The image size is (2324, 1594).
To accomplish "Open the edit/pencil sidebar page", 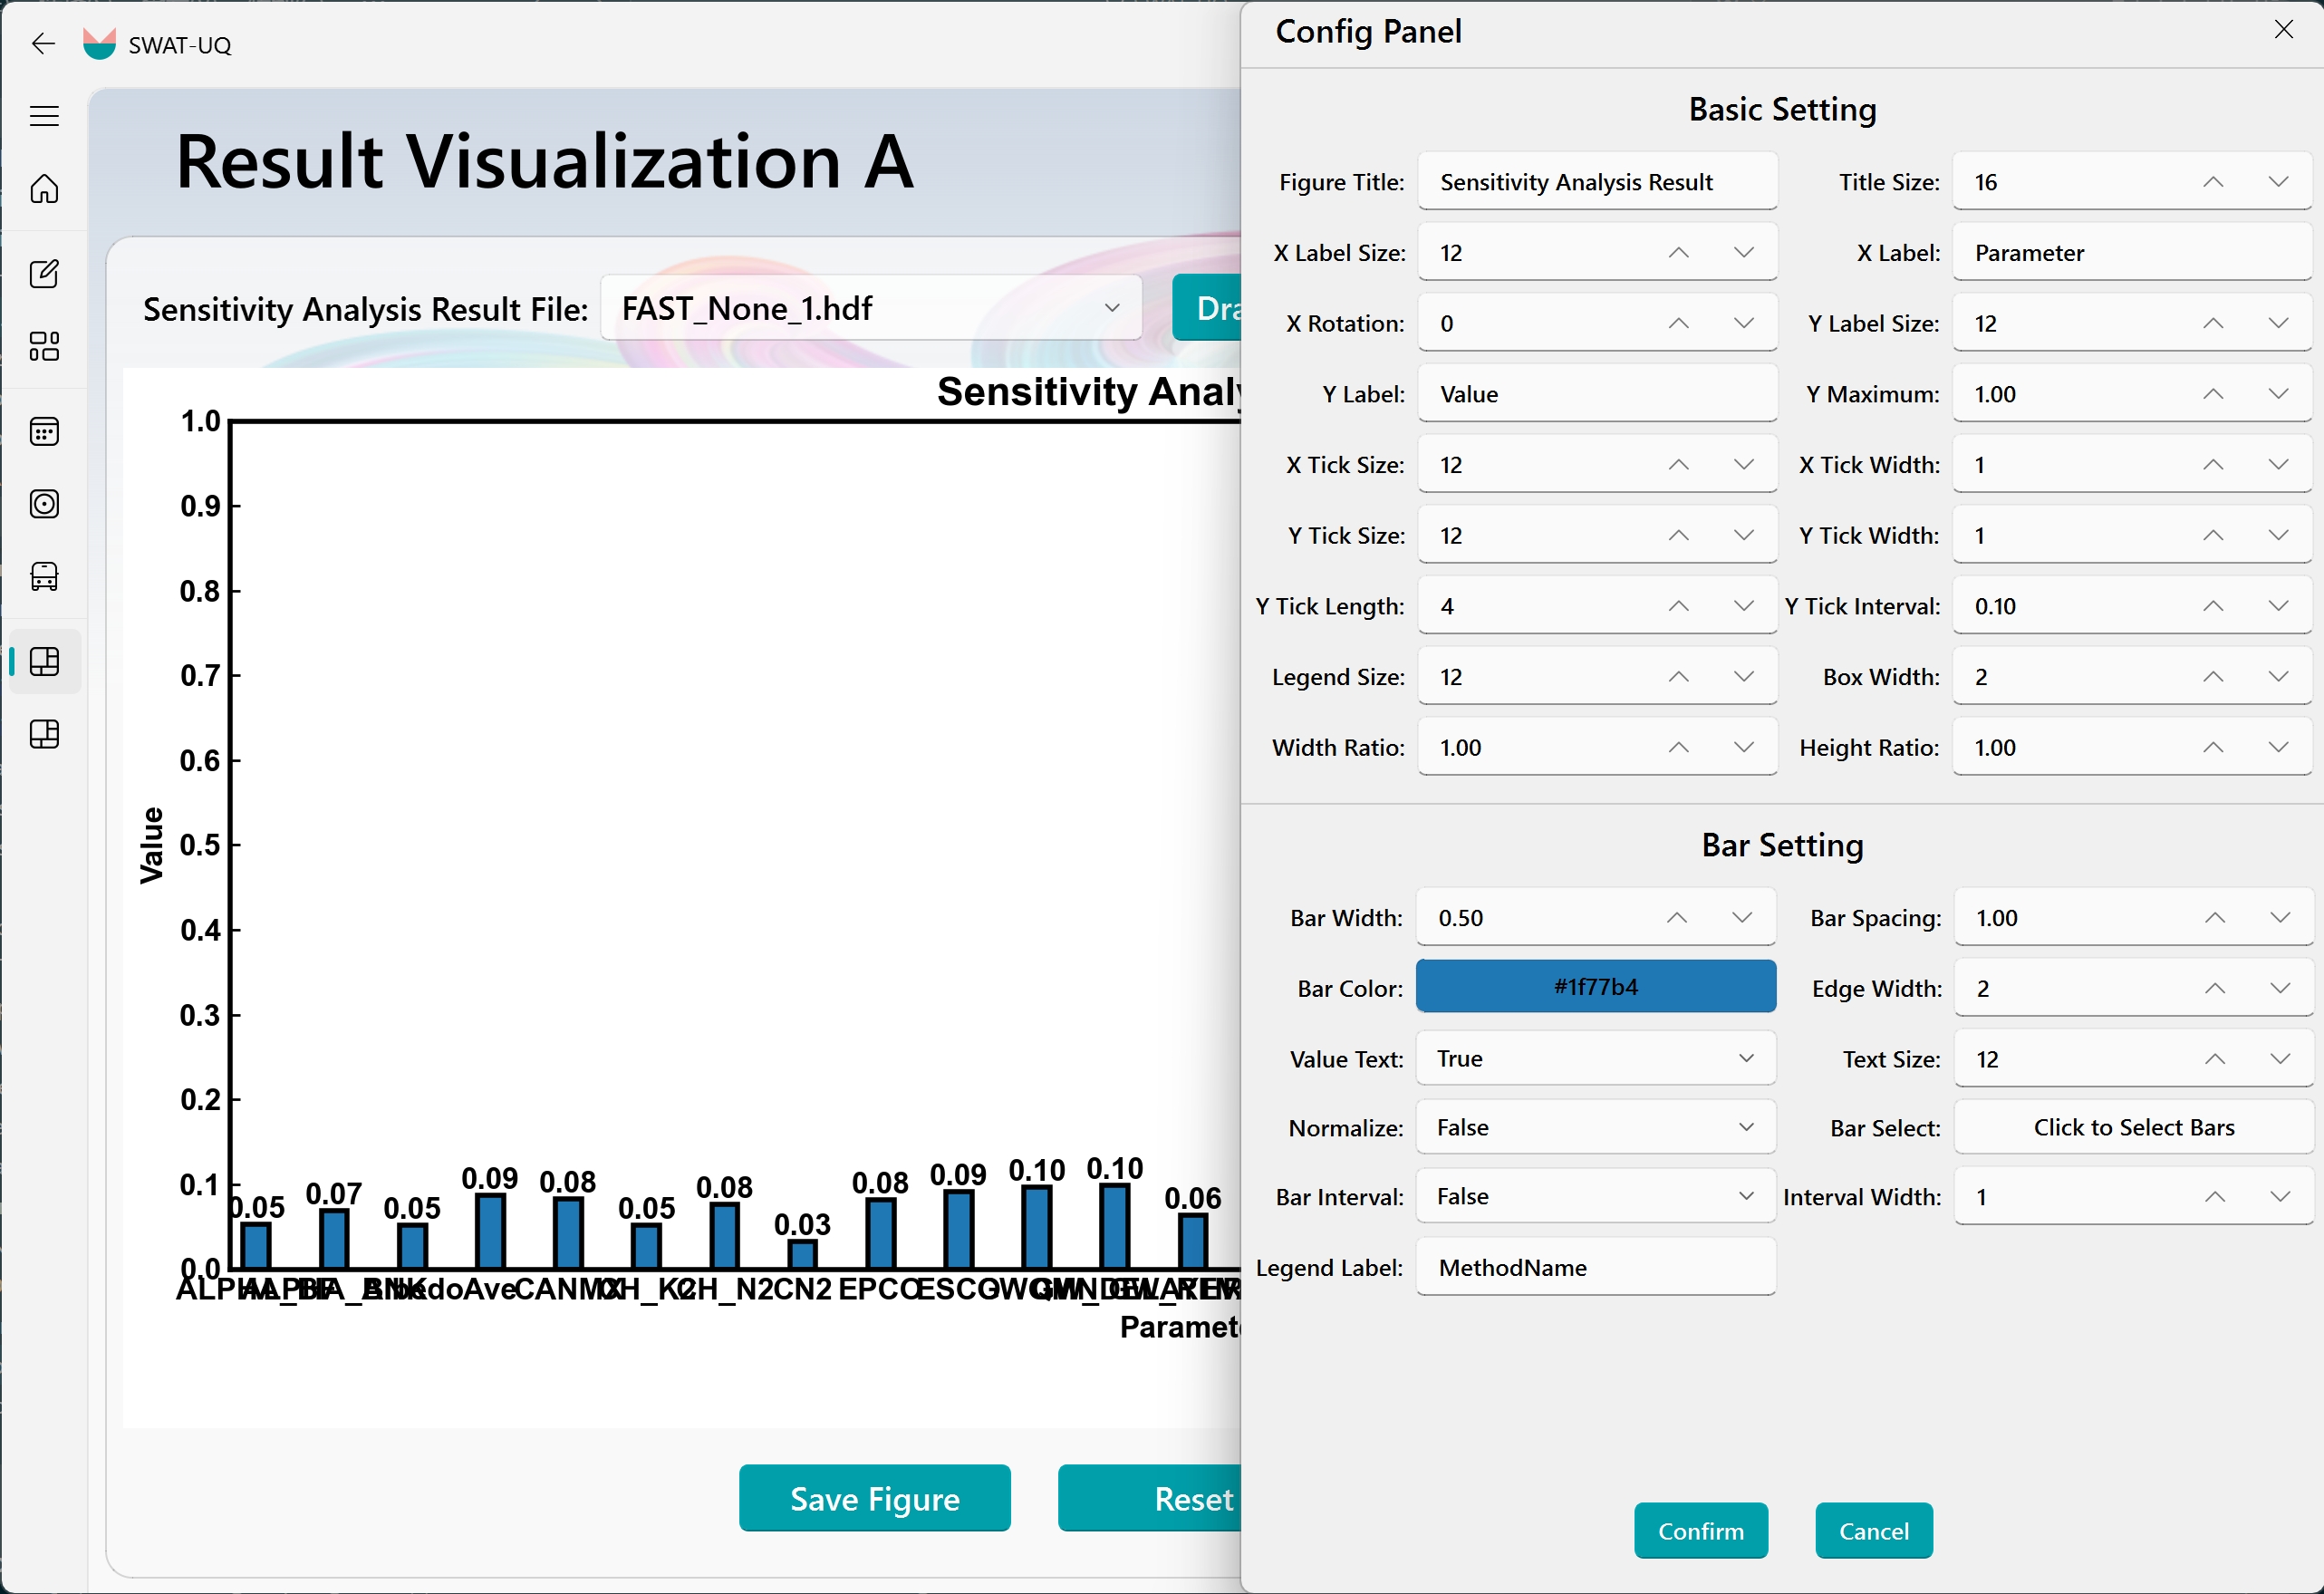I will pos(44,273).
